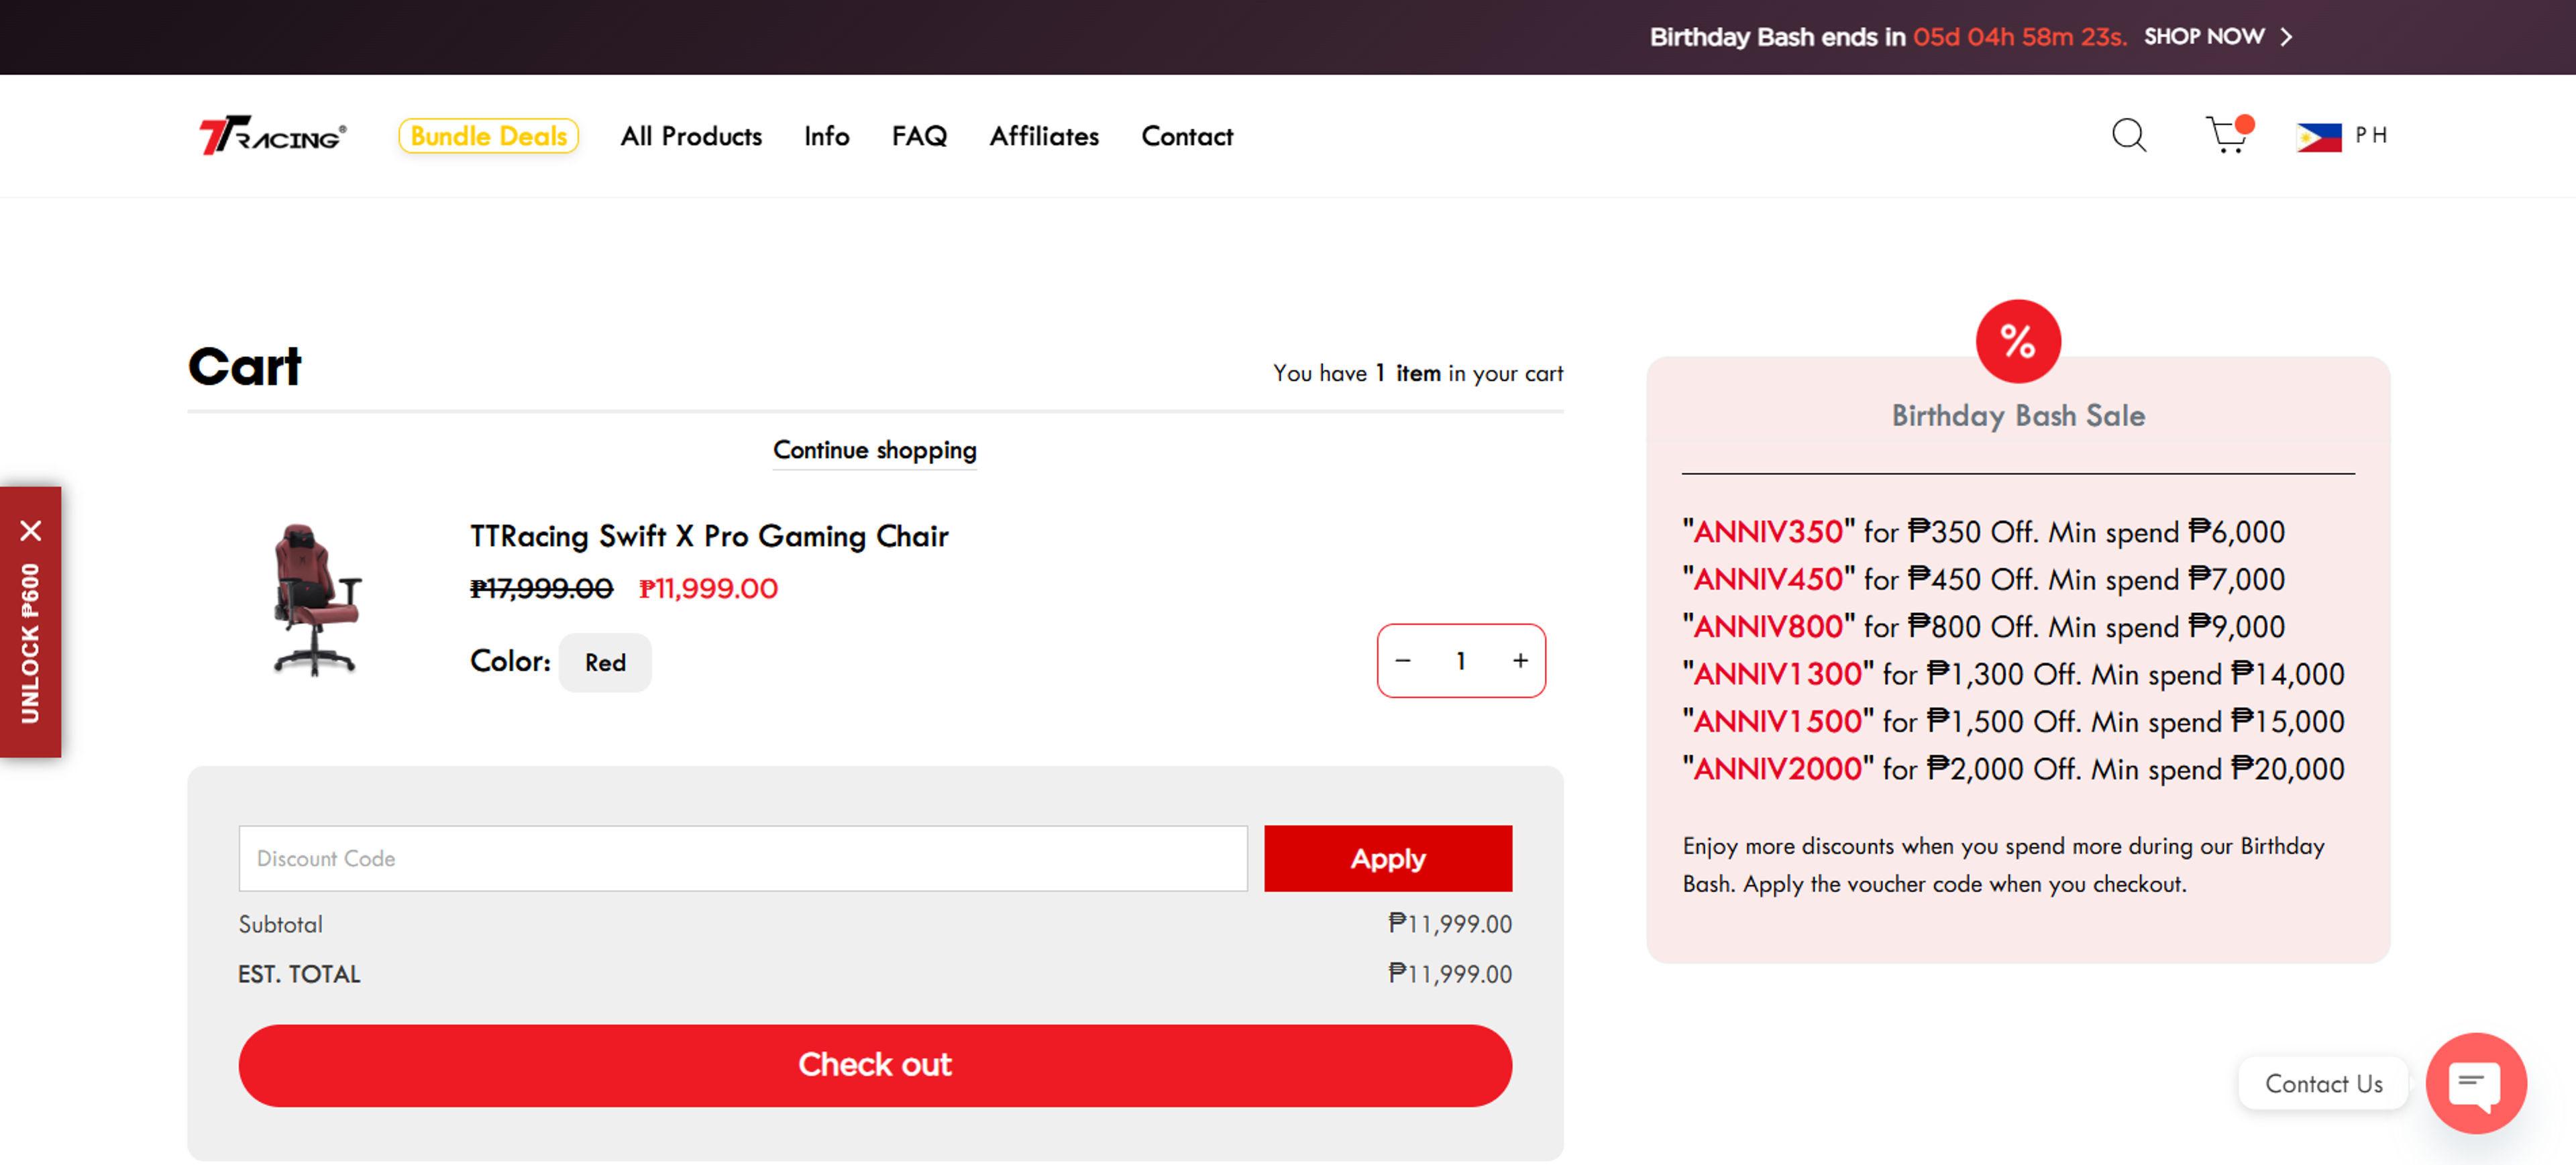
Task: Click the Contact Us label
Action: 2323,1083
